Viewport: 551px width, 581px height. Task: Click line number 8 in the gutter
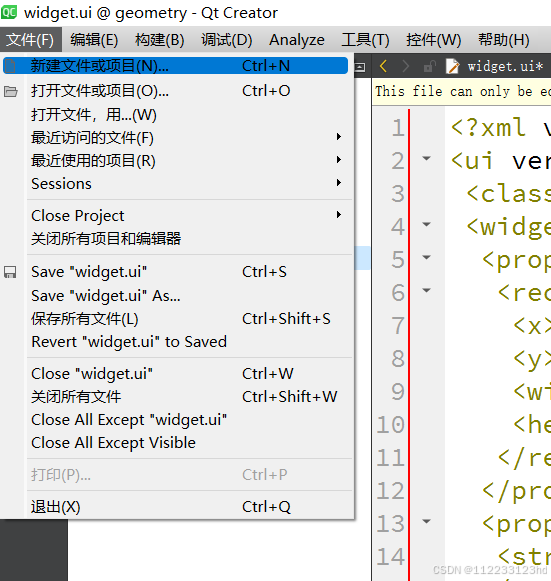tap(398, 359)
